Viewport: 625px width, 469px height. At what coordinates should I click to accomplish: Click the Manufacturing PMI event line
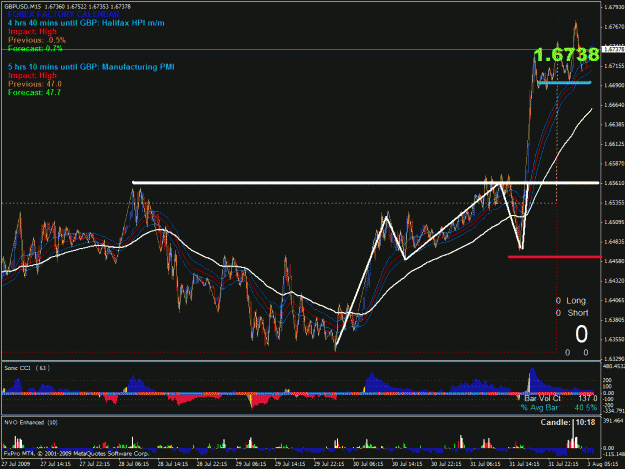91,67
